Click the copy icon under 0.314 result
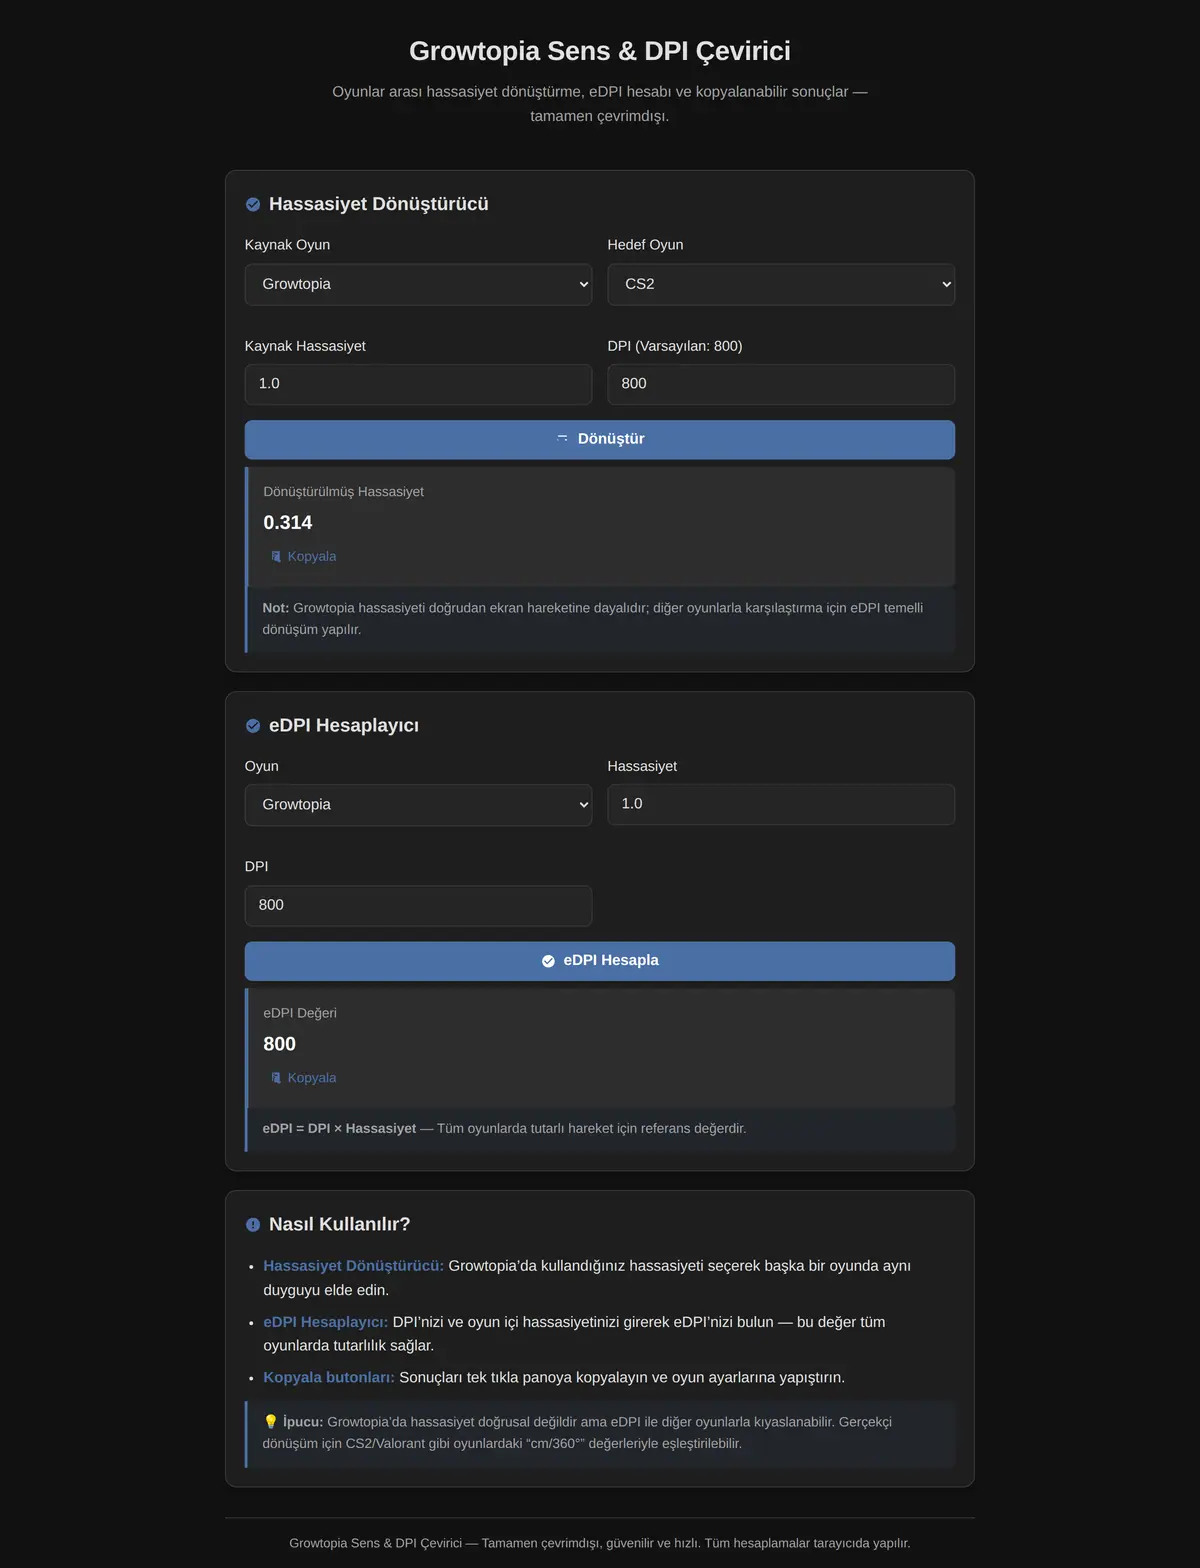 click(276, 557)
